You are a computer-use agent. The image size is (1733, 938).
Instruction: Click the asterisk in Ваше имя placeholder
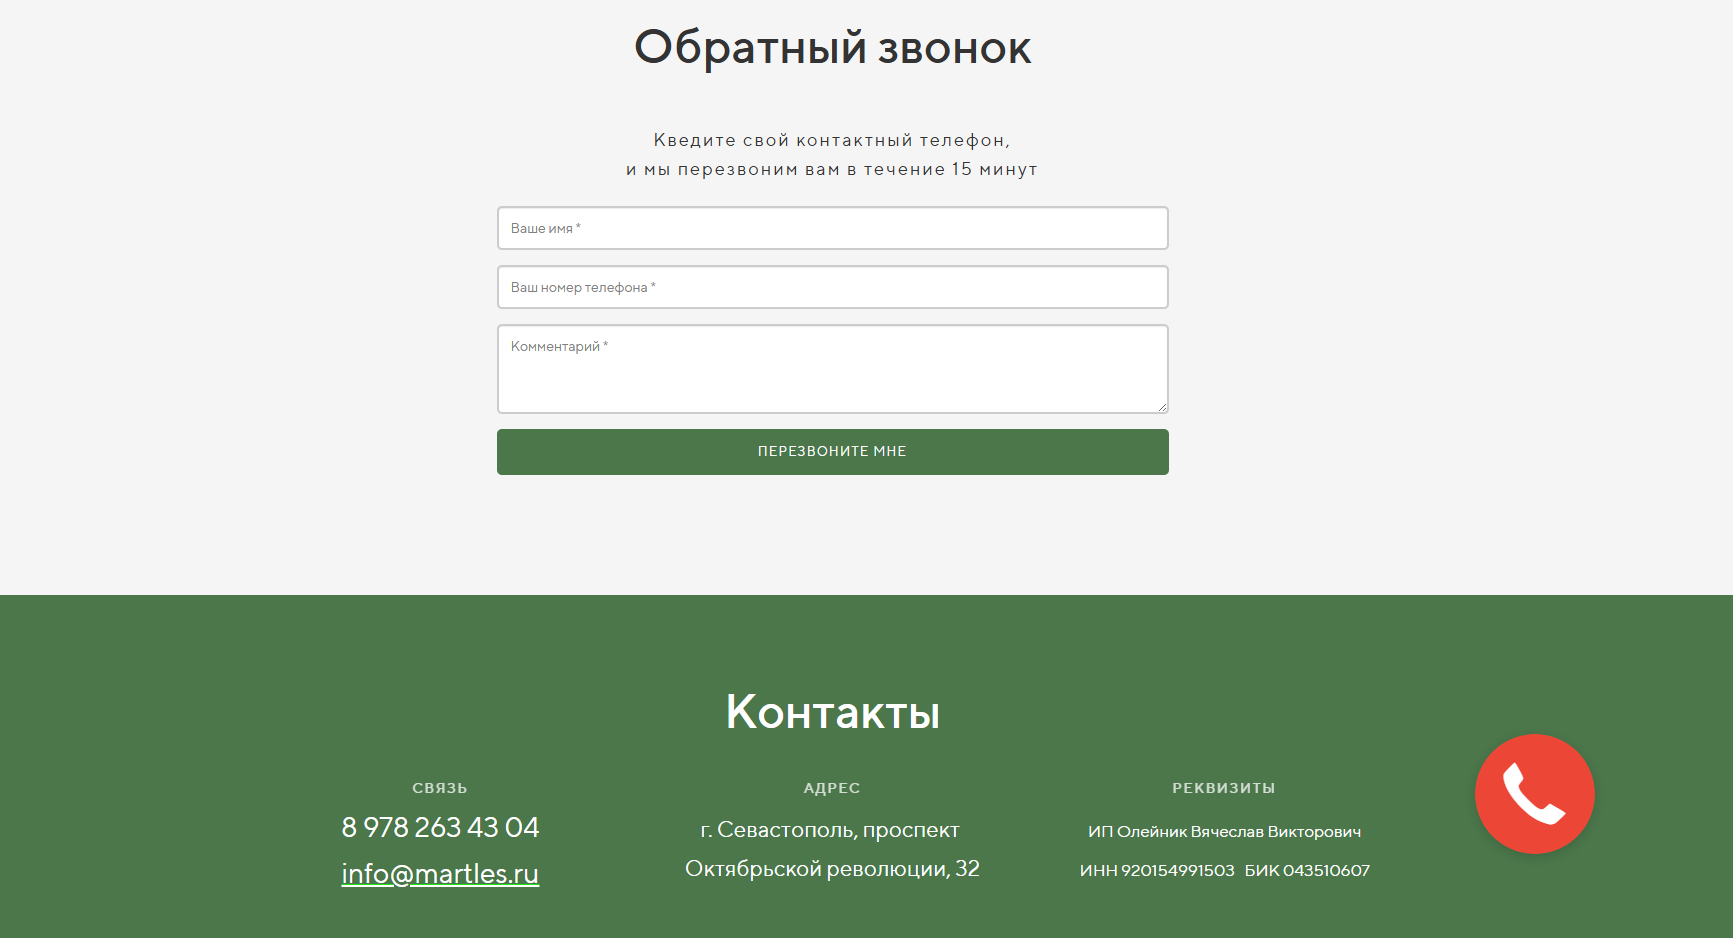[577, 226]
